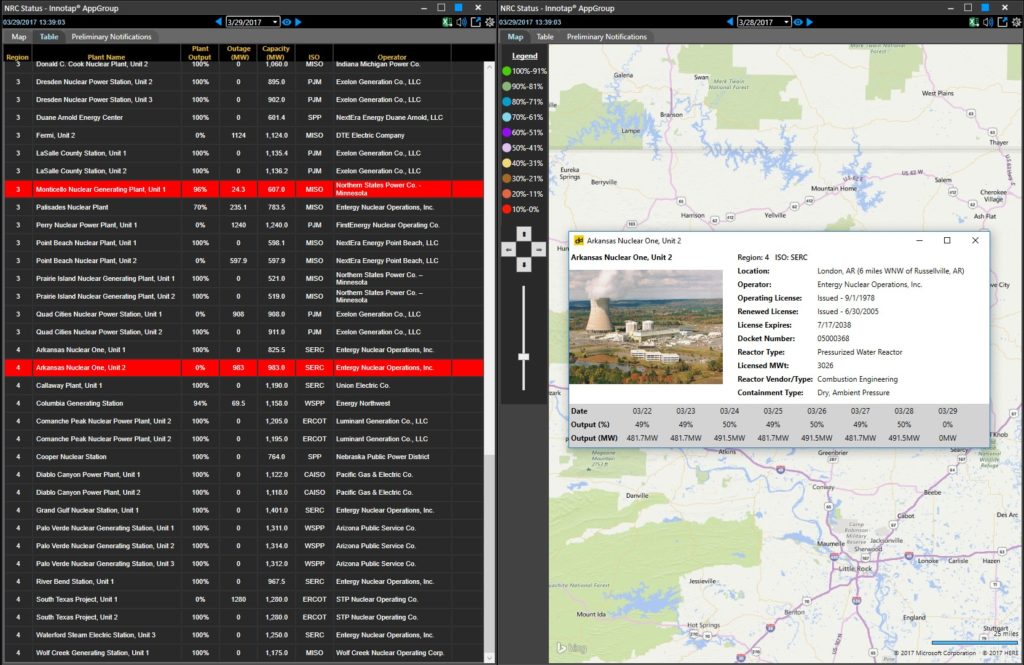Image resolution: width=1024 pixels, height=665 pixels.
Task: Click the bing logo on map
Action: [x=571, y=648]
